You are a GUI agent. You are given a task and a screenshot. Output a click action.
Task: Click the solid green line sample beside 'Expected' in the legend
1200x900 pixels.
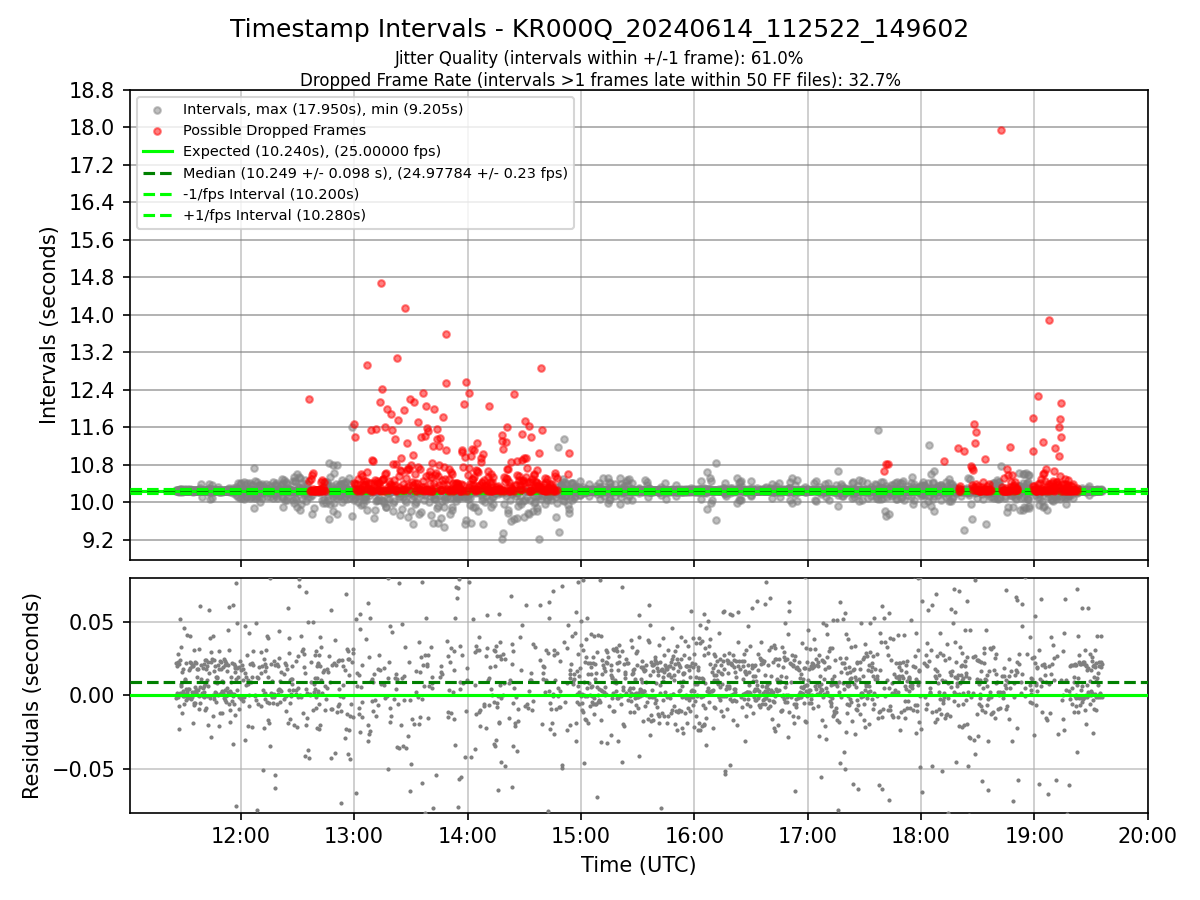pos(157,151)
